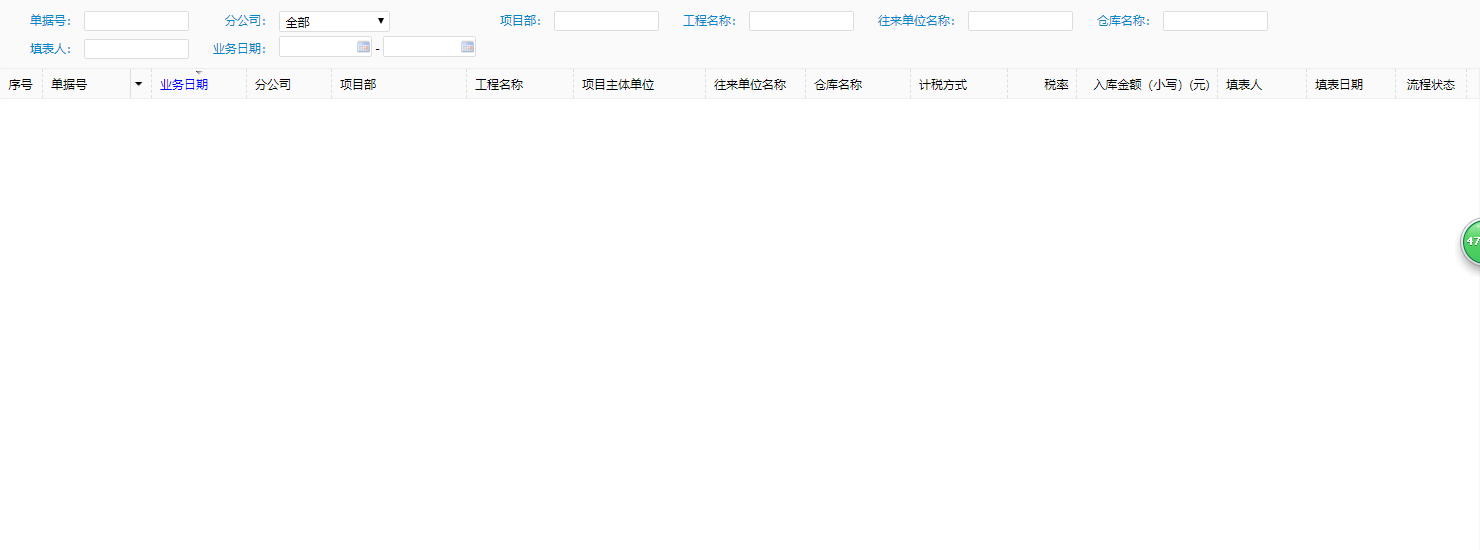Open the 分公司 dropdown set to 全部
1480x550 pixels.
334,21
